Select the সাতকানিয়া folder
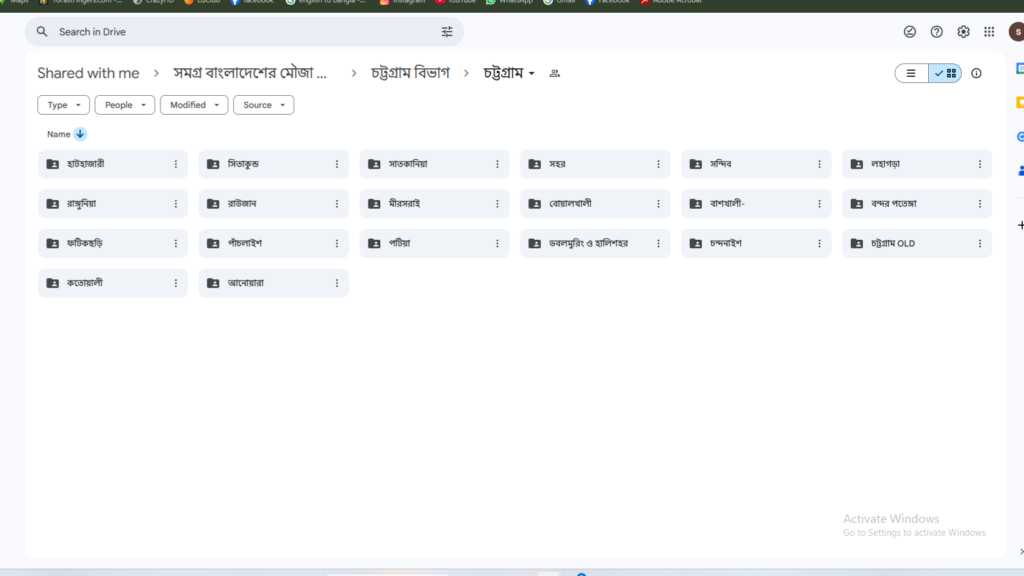 tap(423, 164)
